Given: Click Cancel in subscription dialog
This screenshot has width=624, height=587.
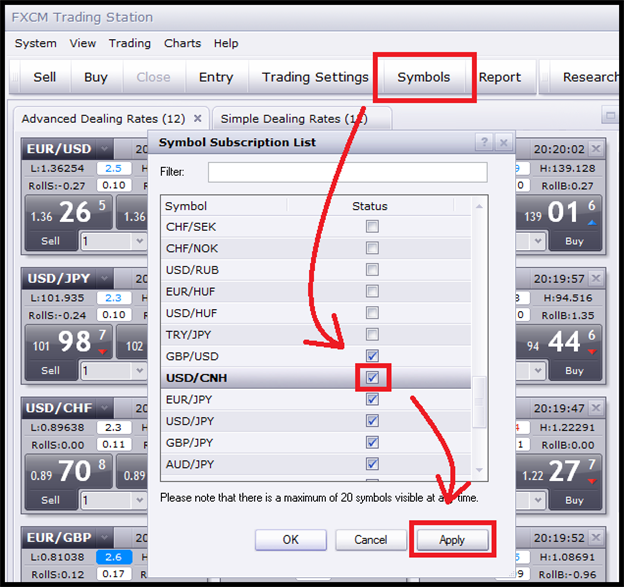Looking at the screenshot, I should (x=370, y=540).
